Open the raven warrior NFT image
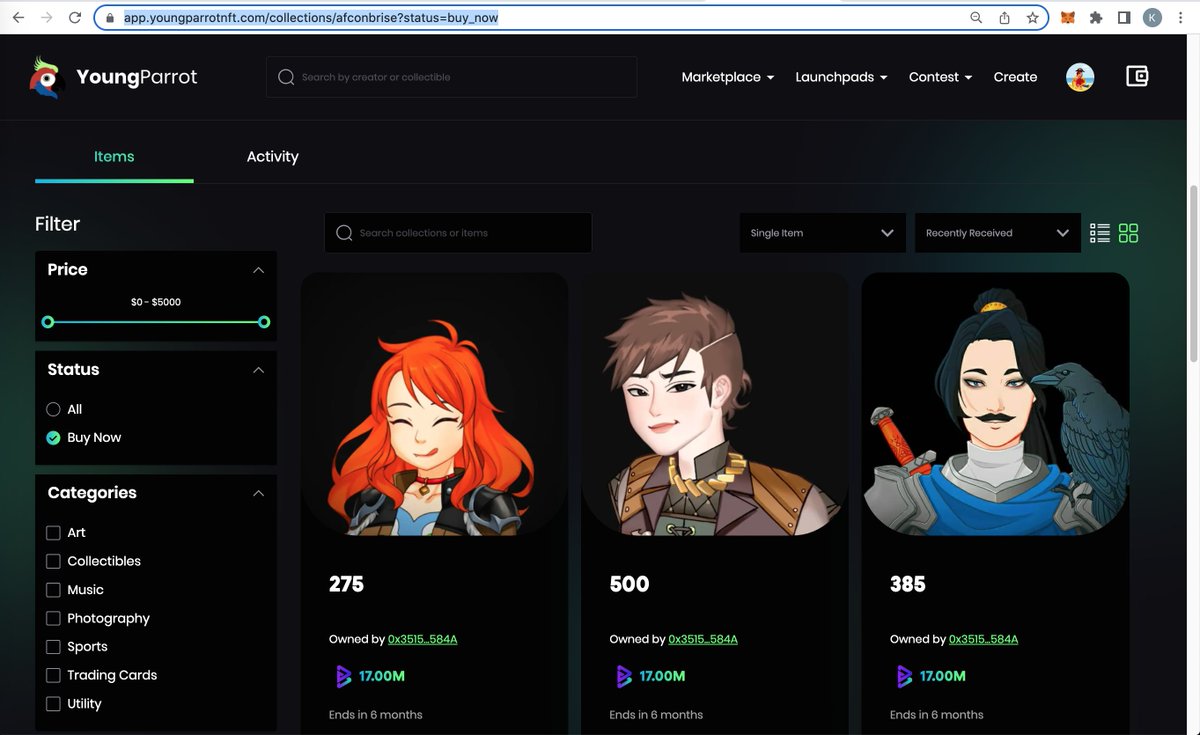Screen dimensions: 1200x735 pyautogui.click(x=996, y=404)
